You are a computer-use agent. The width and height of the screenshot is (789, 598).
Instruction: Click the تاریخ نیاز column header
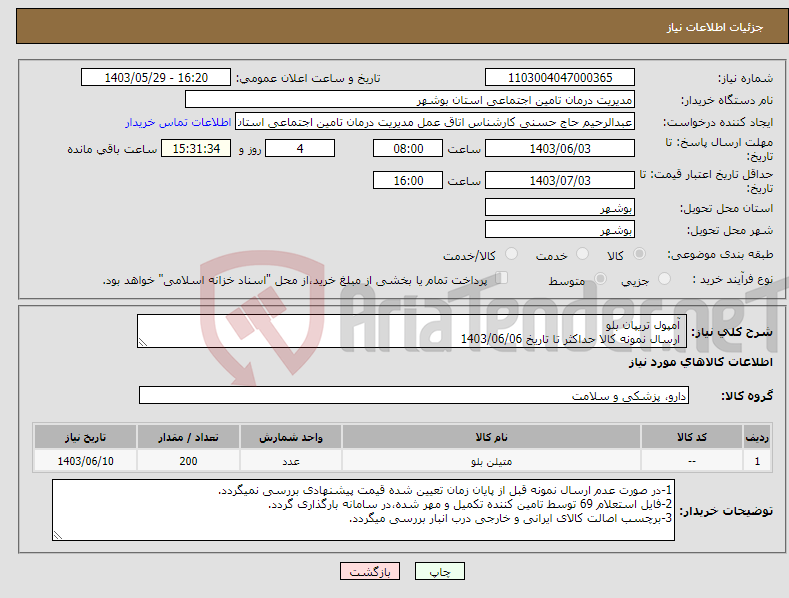pyautogui.click(x=86, y=437)
